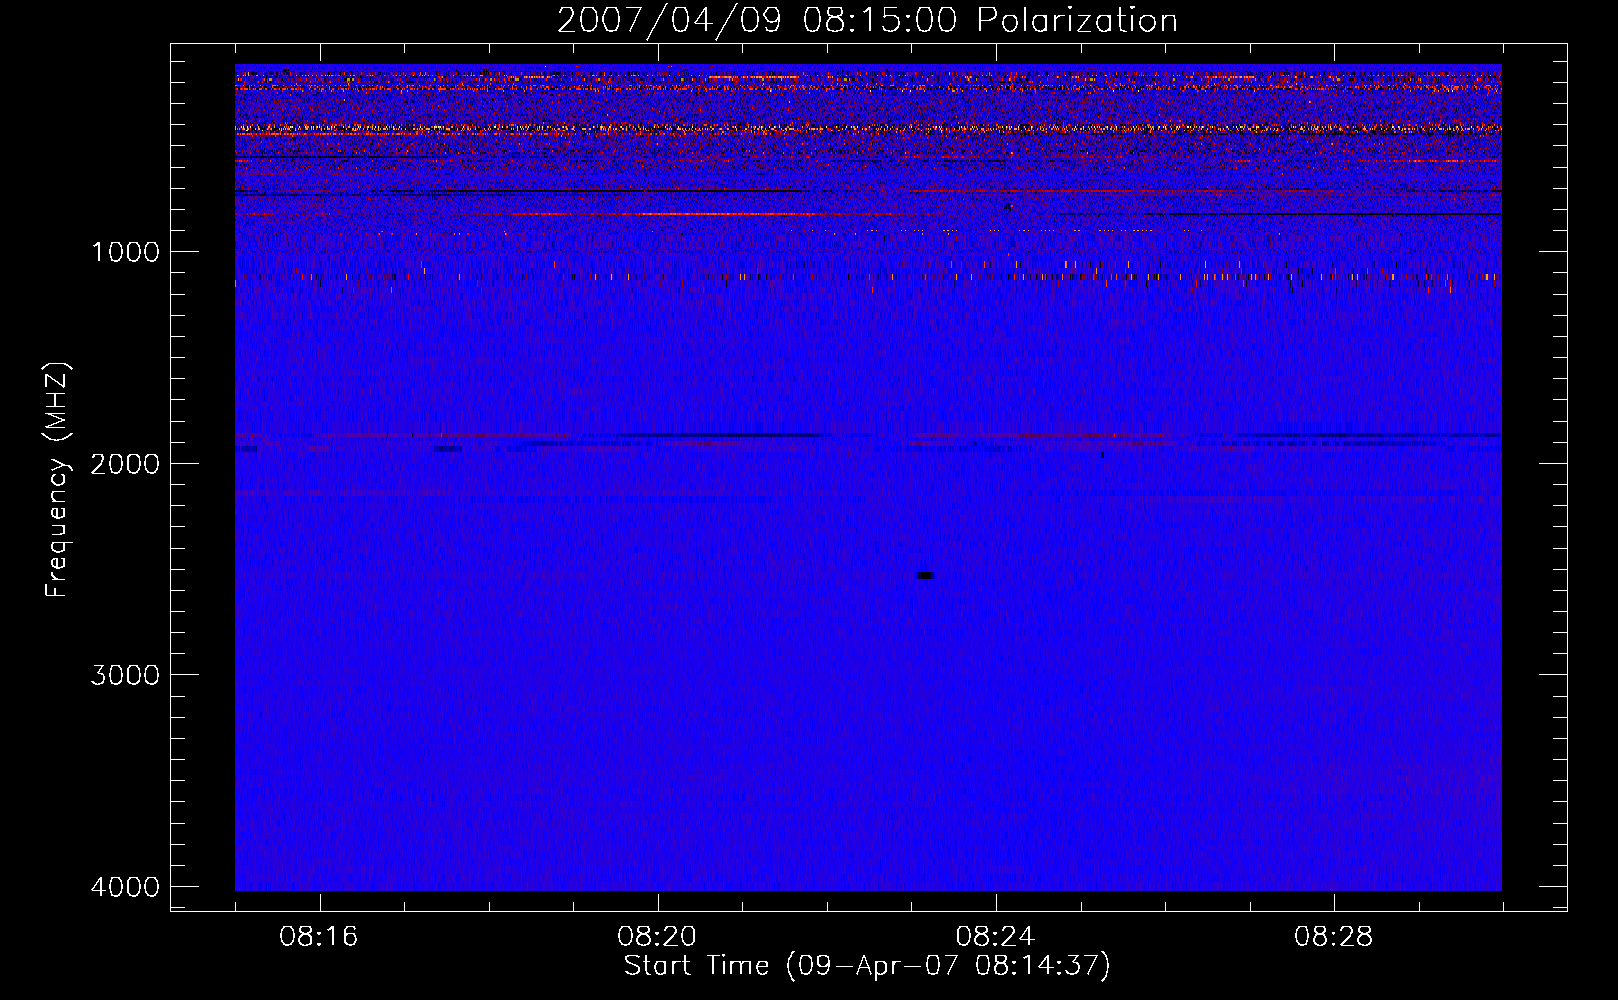
Task: Click the small dark rectangle near 2500 MHz
Action: (925, 575)
